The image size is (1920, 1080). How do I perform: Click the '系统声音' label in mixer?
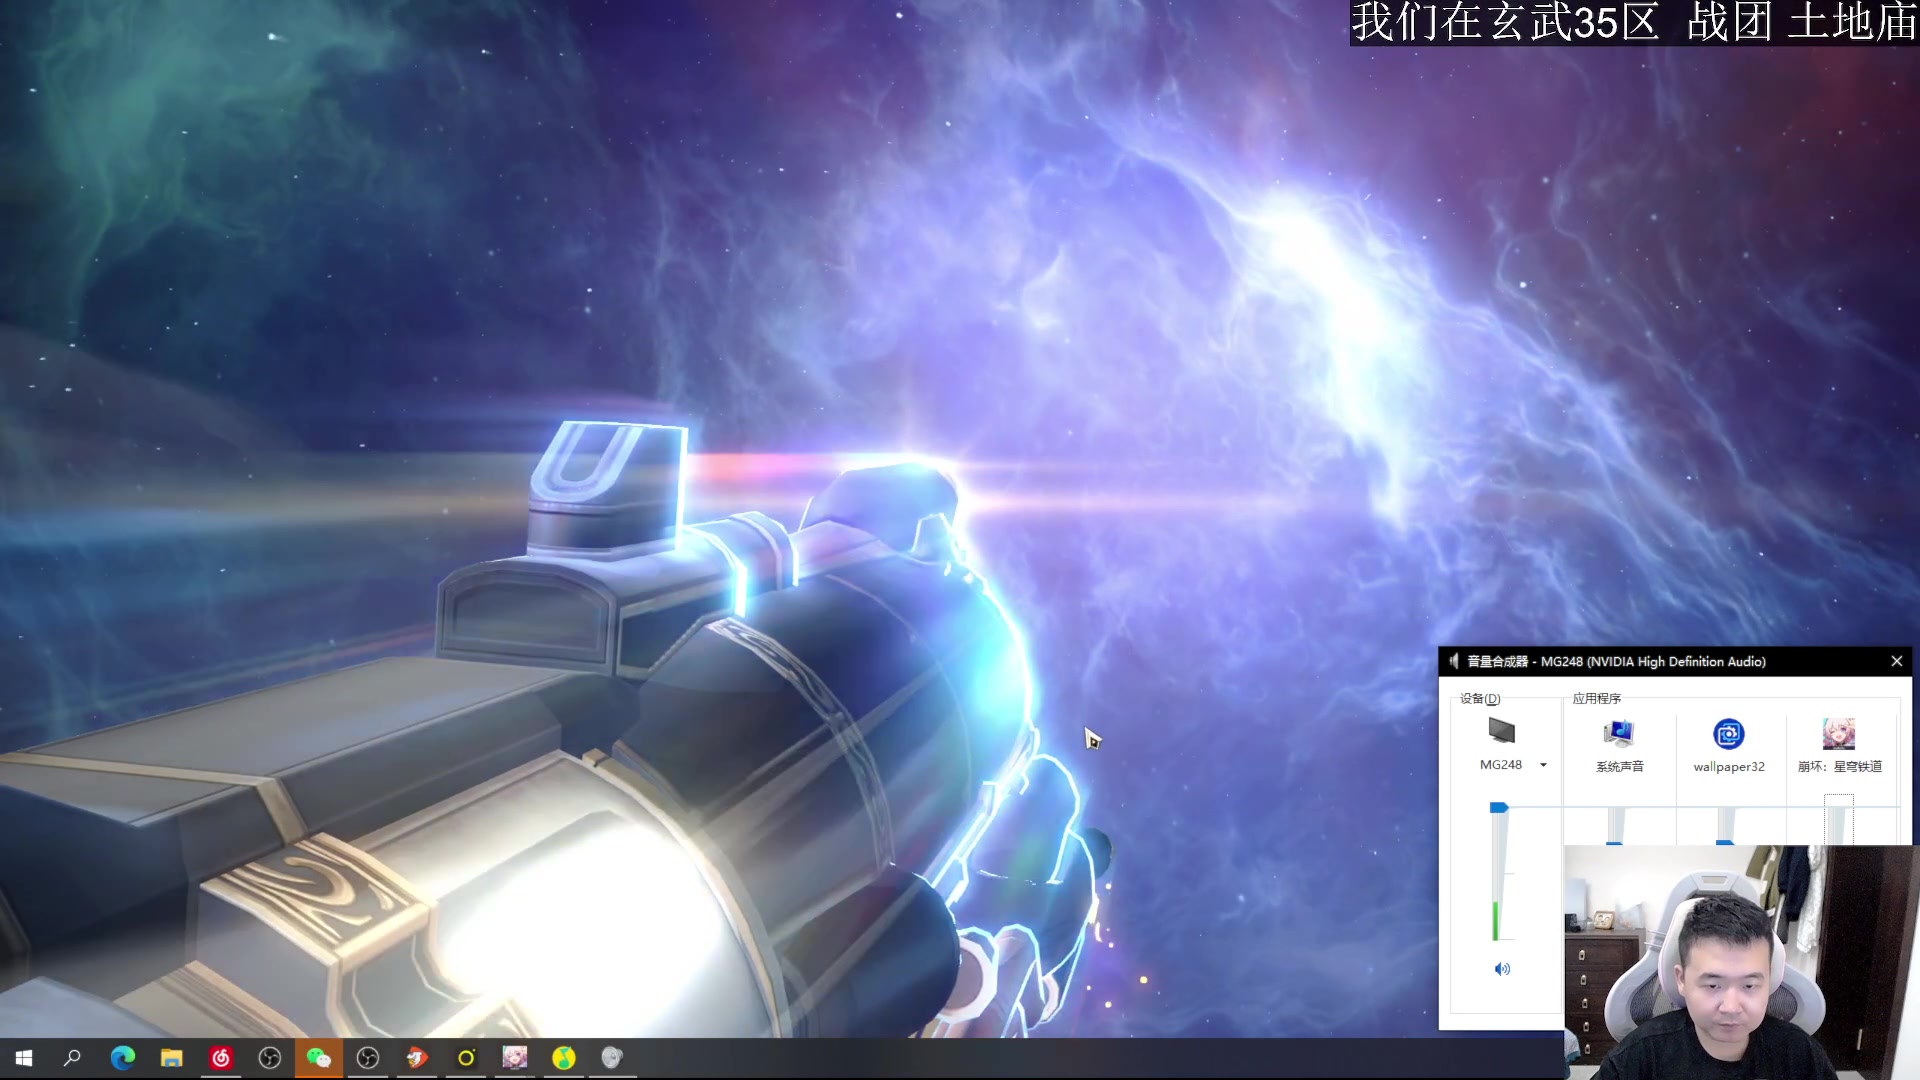[x=1620, y=767]
